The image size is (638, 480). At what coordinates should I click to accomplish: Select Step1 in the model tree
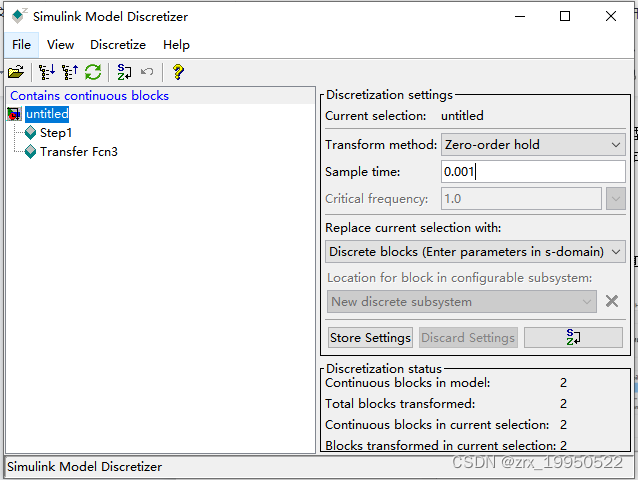click(x=56, y=133)
